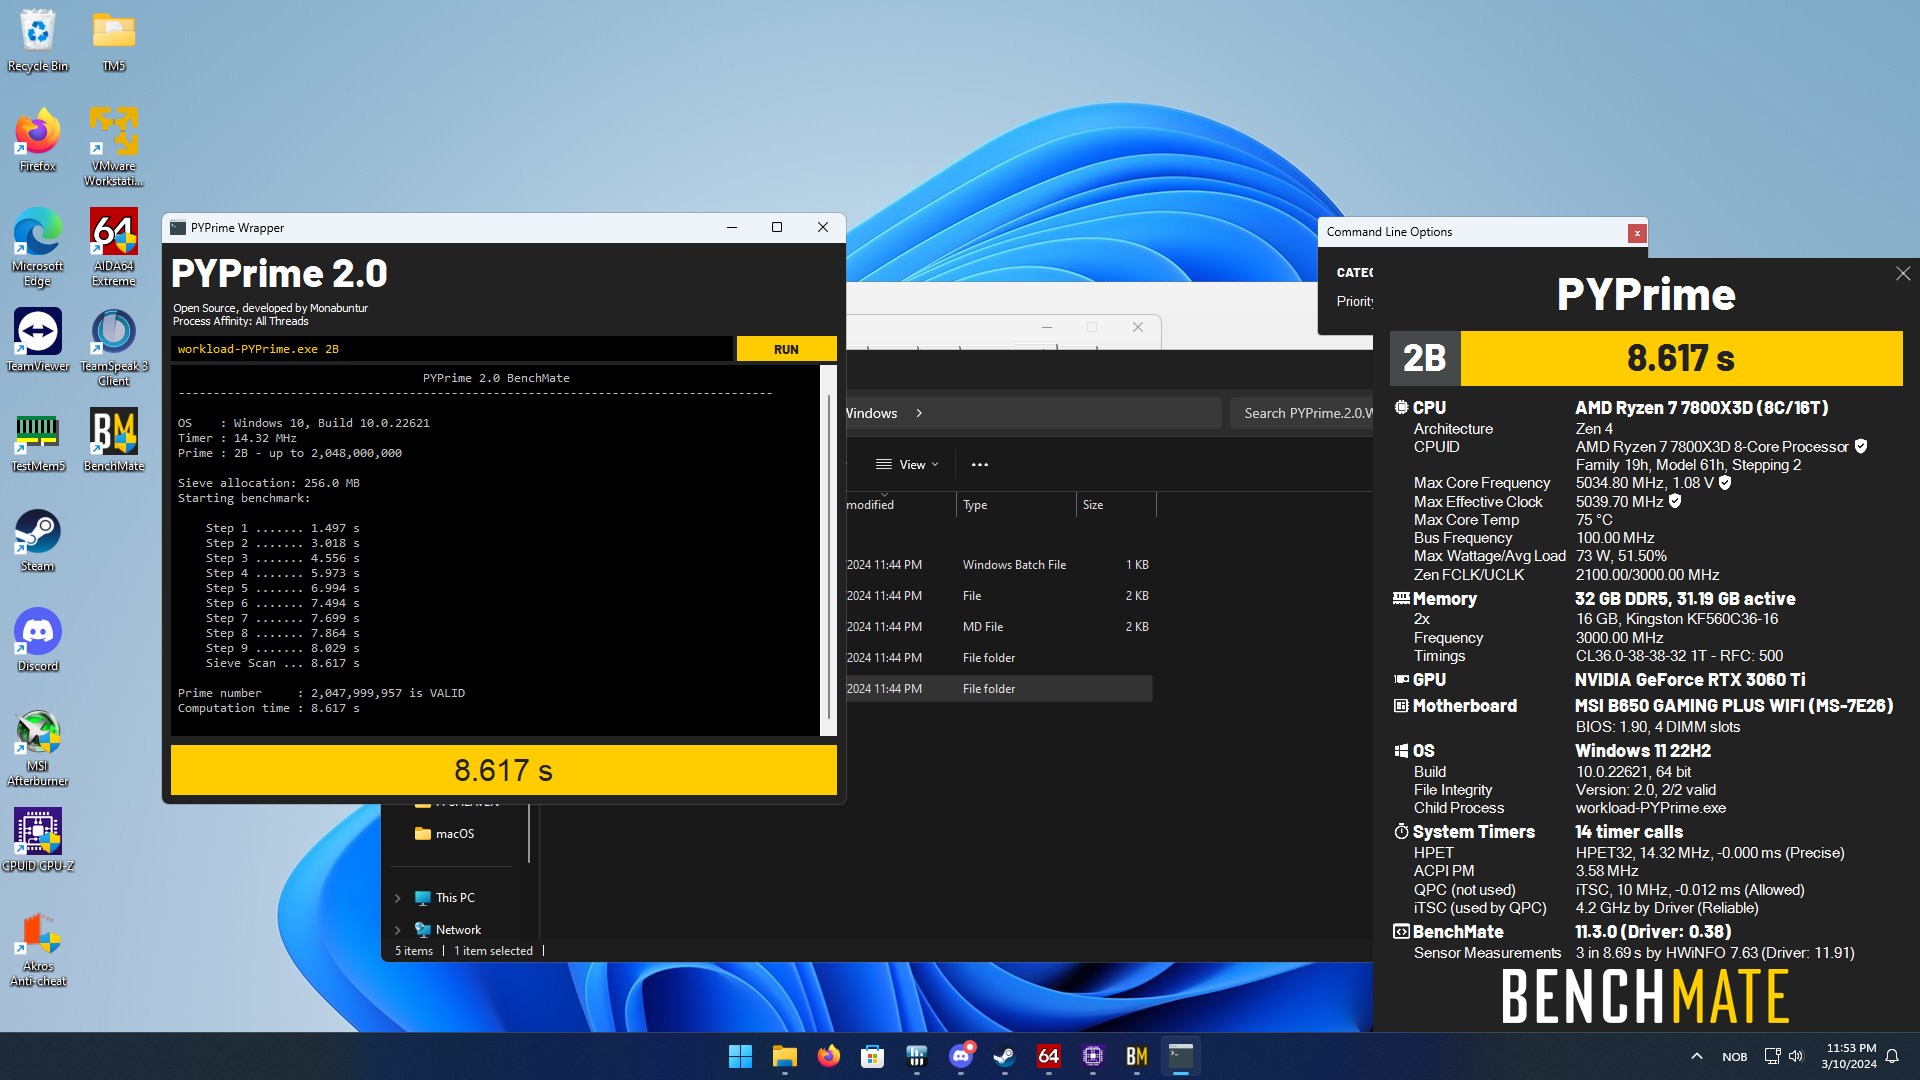
Task: Open the volume control in system tray
Action: click(x=1796, y=1056)
